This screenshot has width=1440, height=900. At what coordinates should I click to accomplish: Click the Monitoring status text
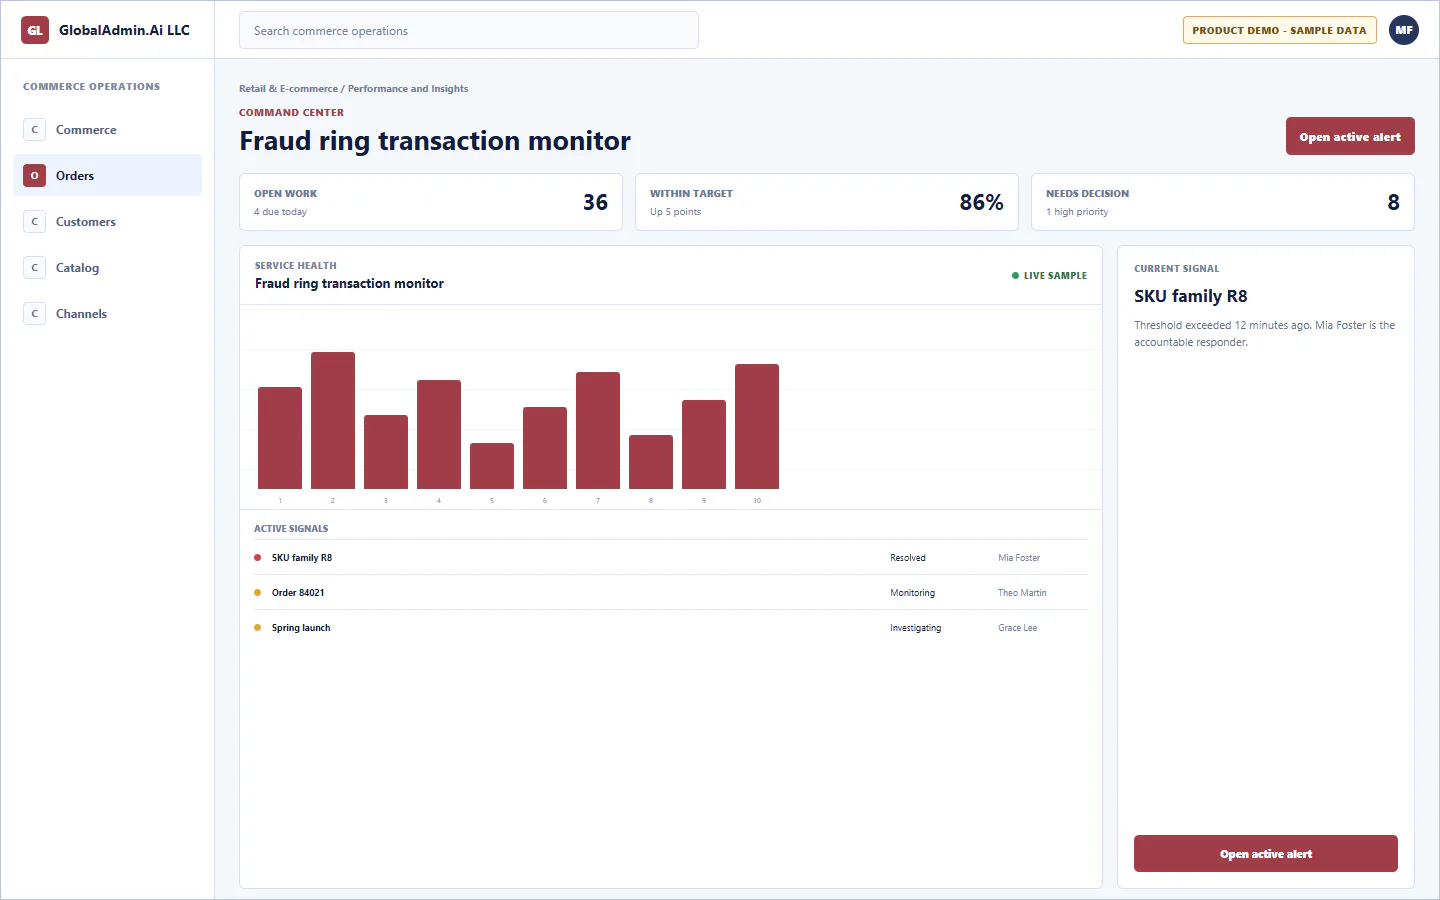tap(913, 593)
